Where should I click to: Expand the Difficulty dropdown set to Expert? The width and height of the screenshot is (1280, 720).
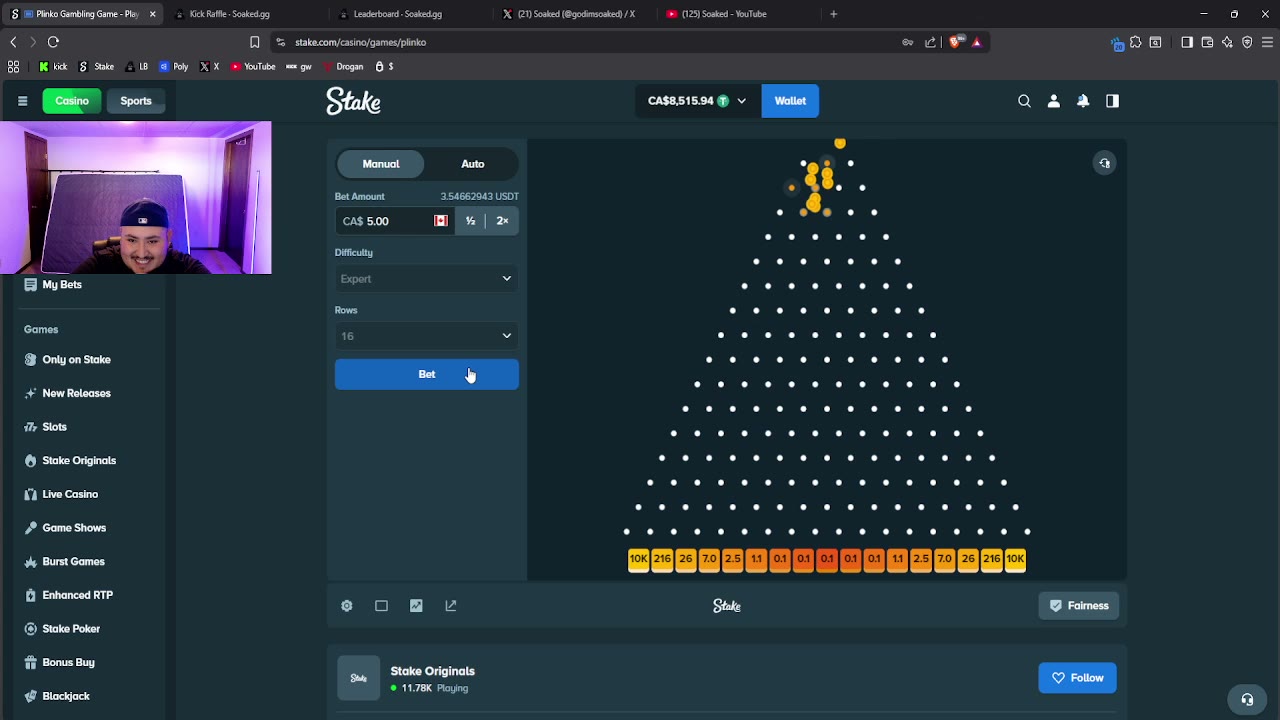(427, 279)
